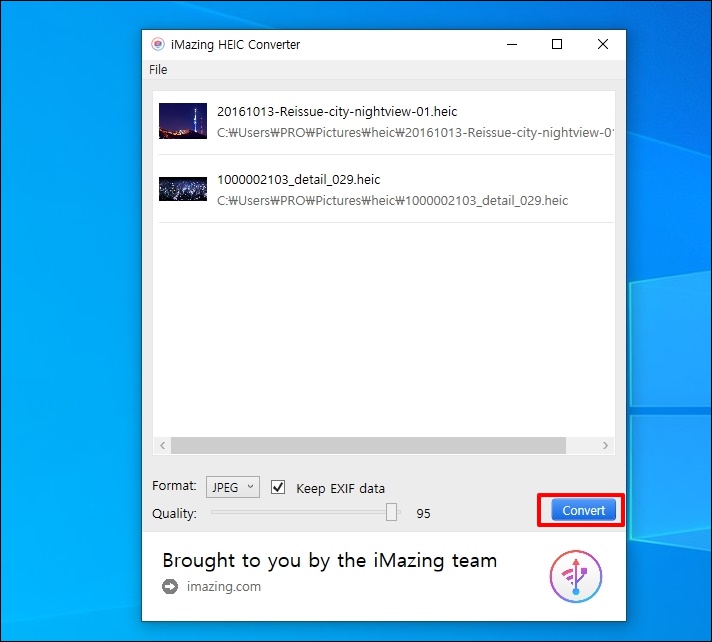This screenshot has width=712, height=642.
Task: Click the iMazing USB logo icon
Action: coord(576,576)
